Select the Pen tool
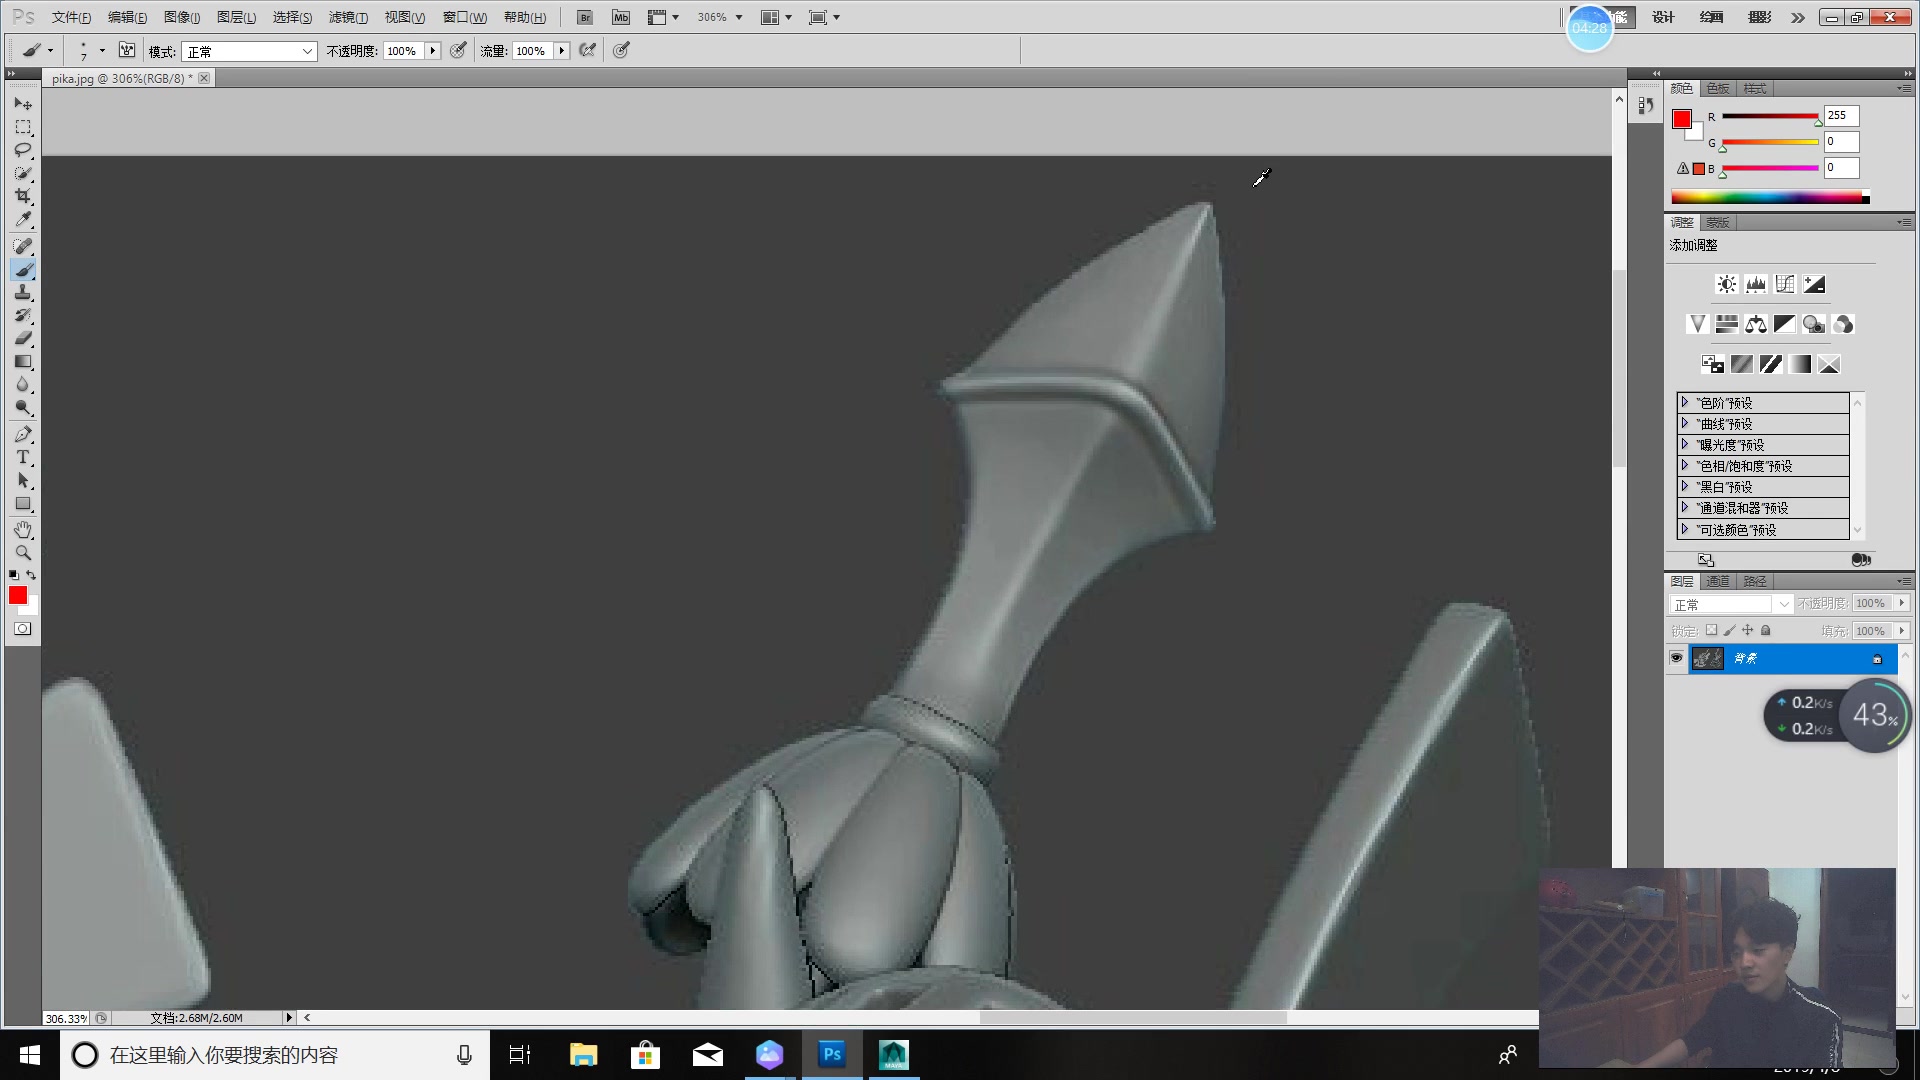The image size is (1920, 1080). 22,434
